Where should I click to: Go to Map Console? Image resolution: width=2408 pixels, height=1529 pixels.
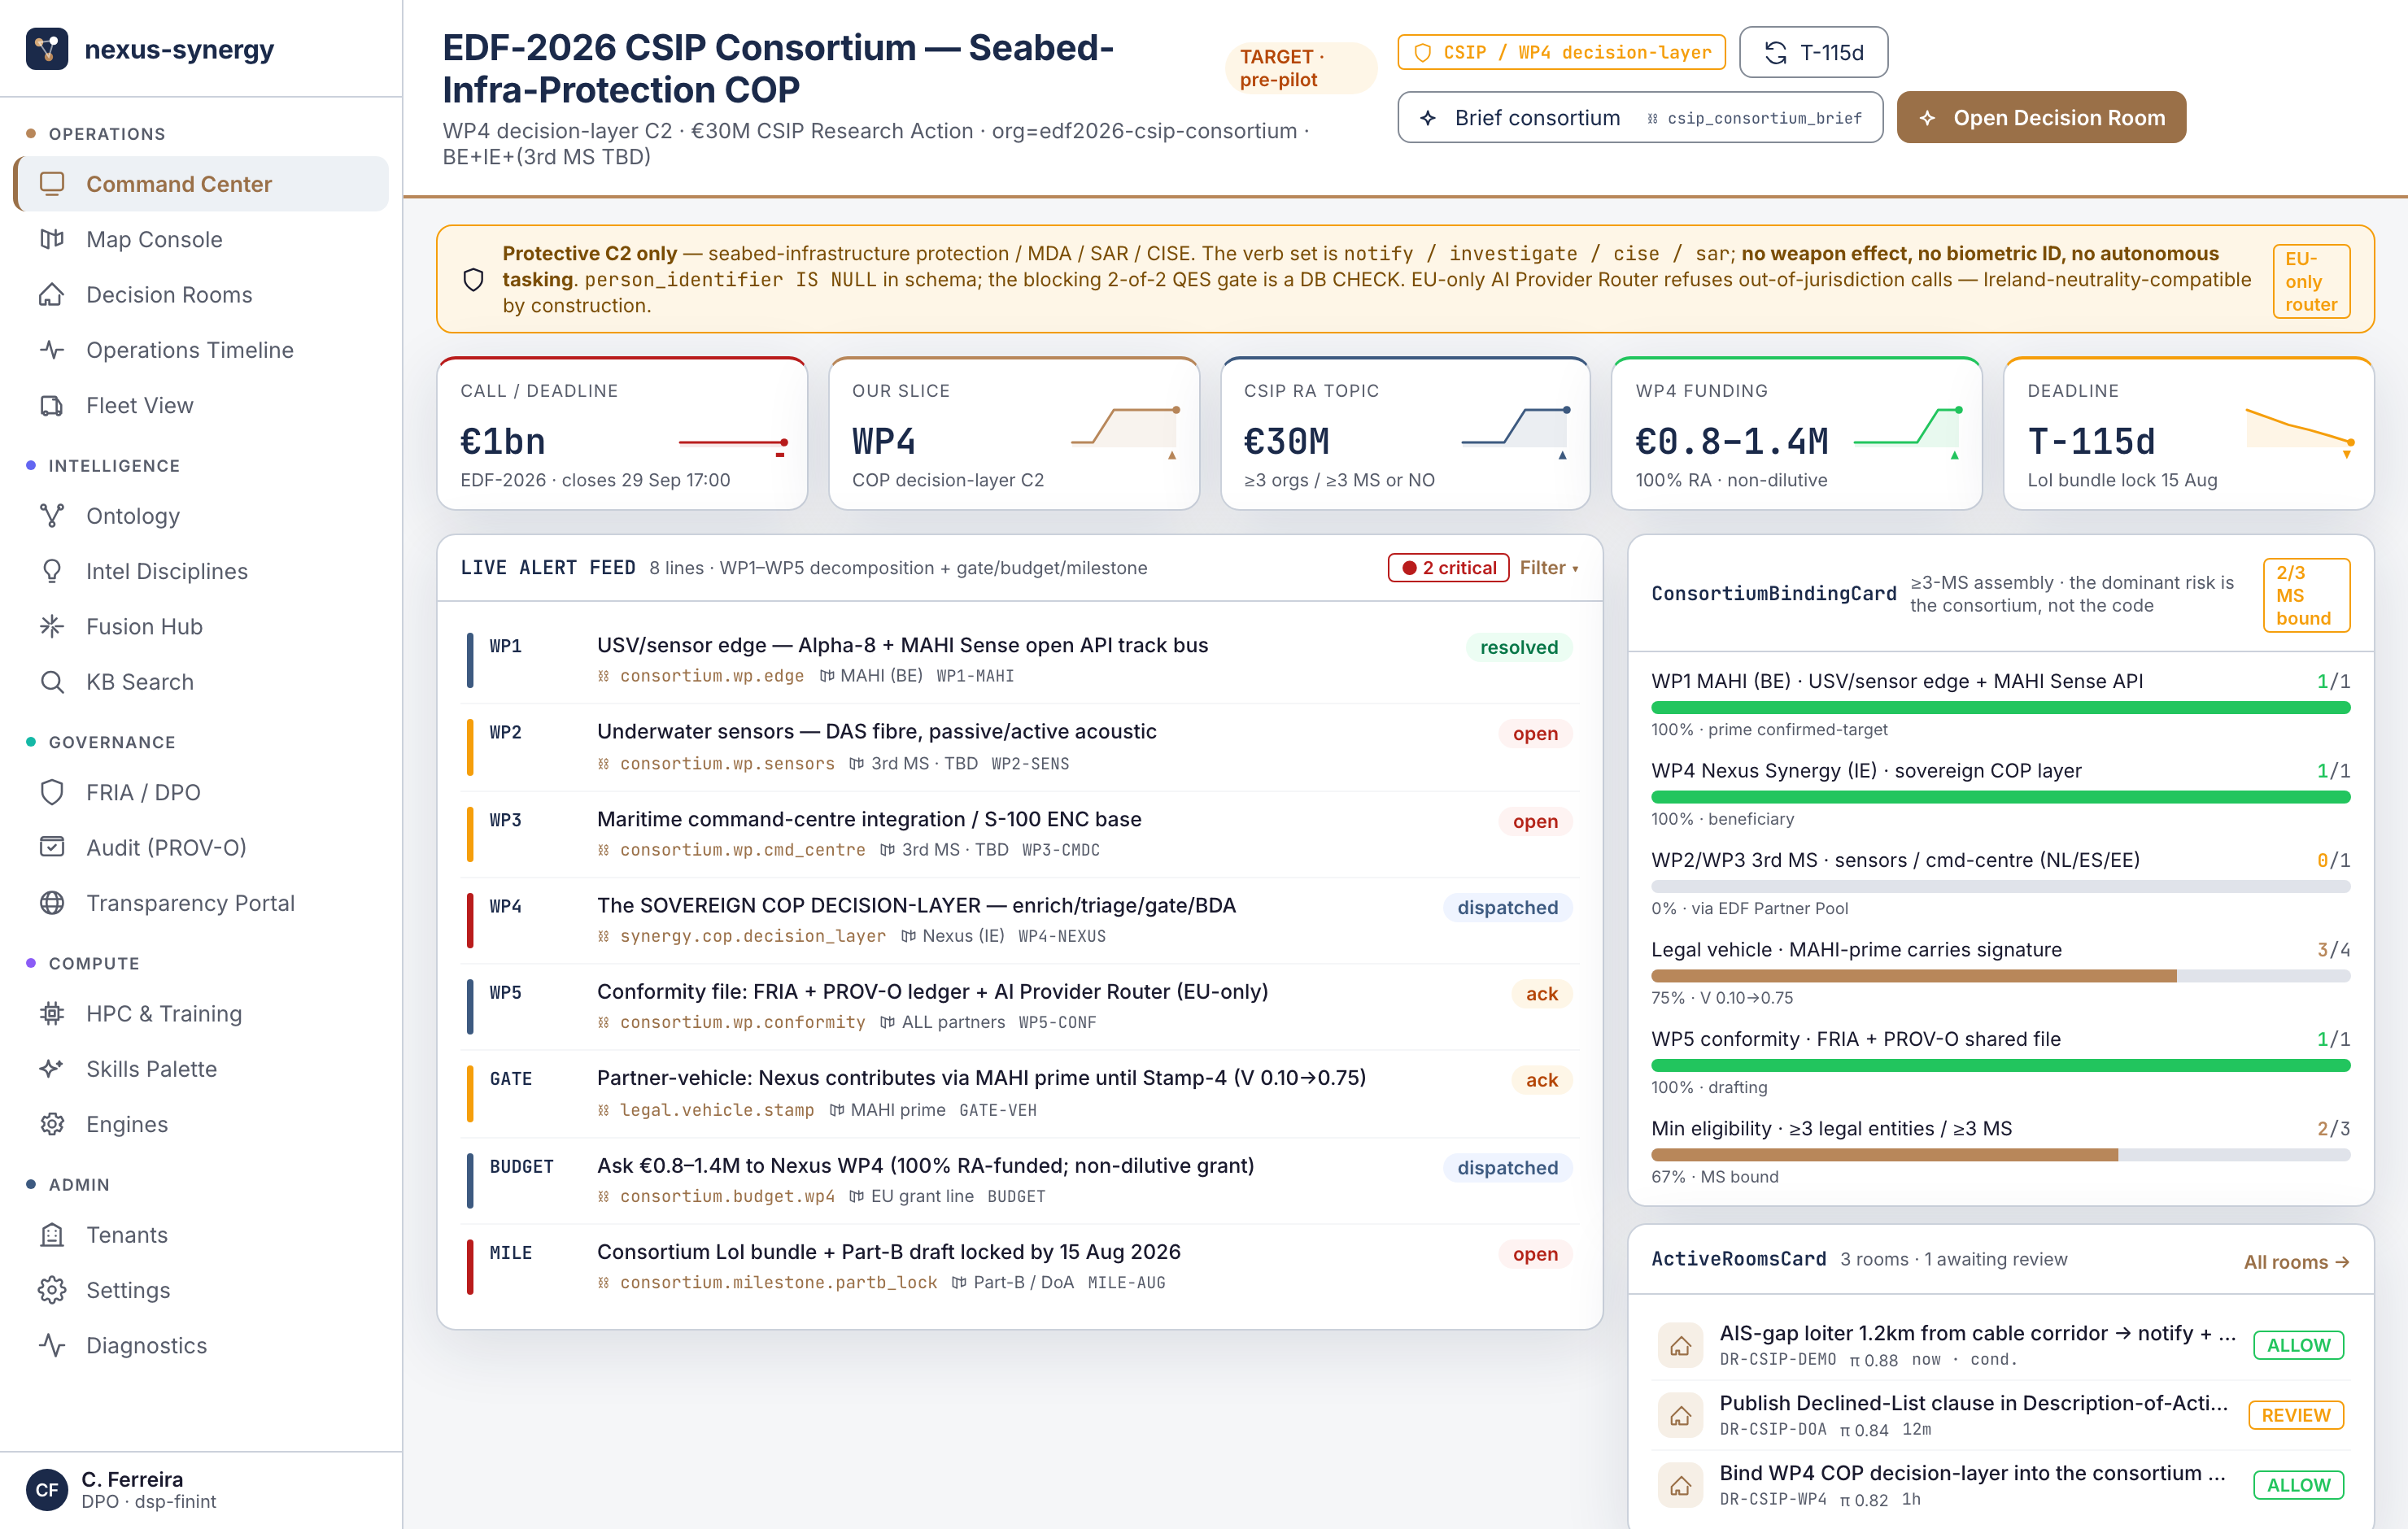click(202, 239)
